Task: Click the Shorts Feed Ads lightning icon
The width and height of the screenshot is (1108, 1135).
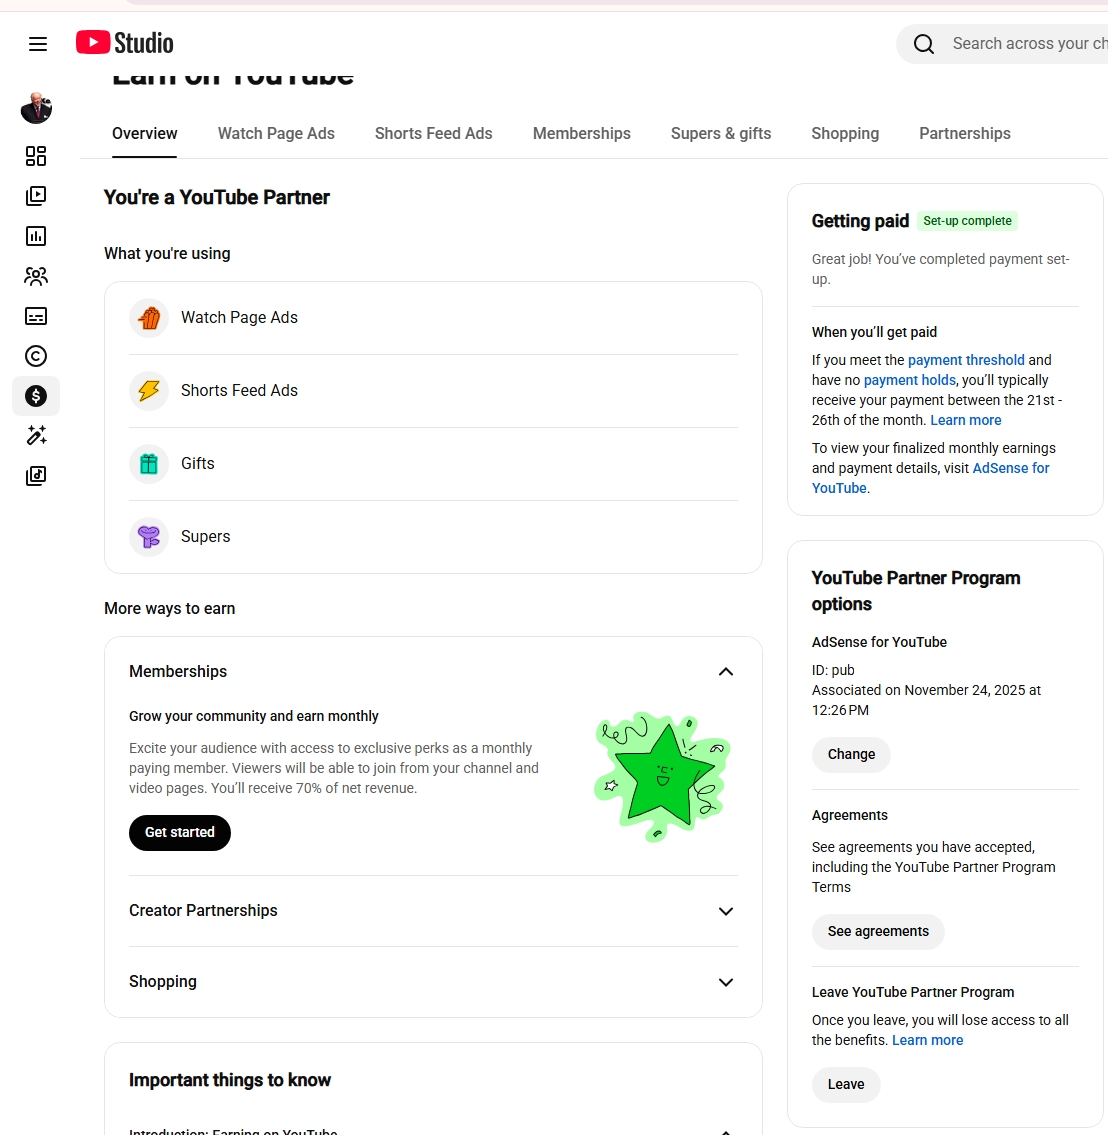Action: (x=149, y=391)
